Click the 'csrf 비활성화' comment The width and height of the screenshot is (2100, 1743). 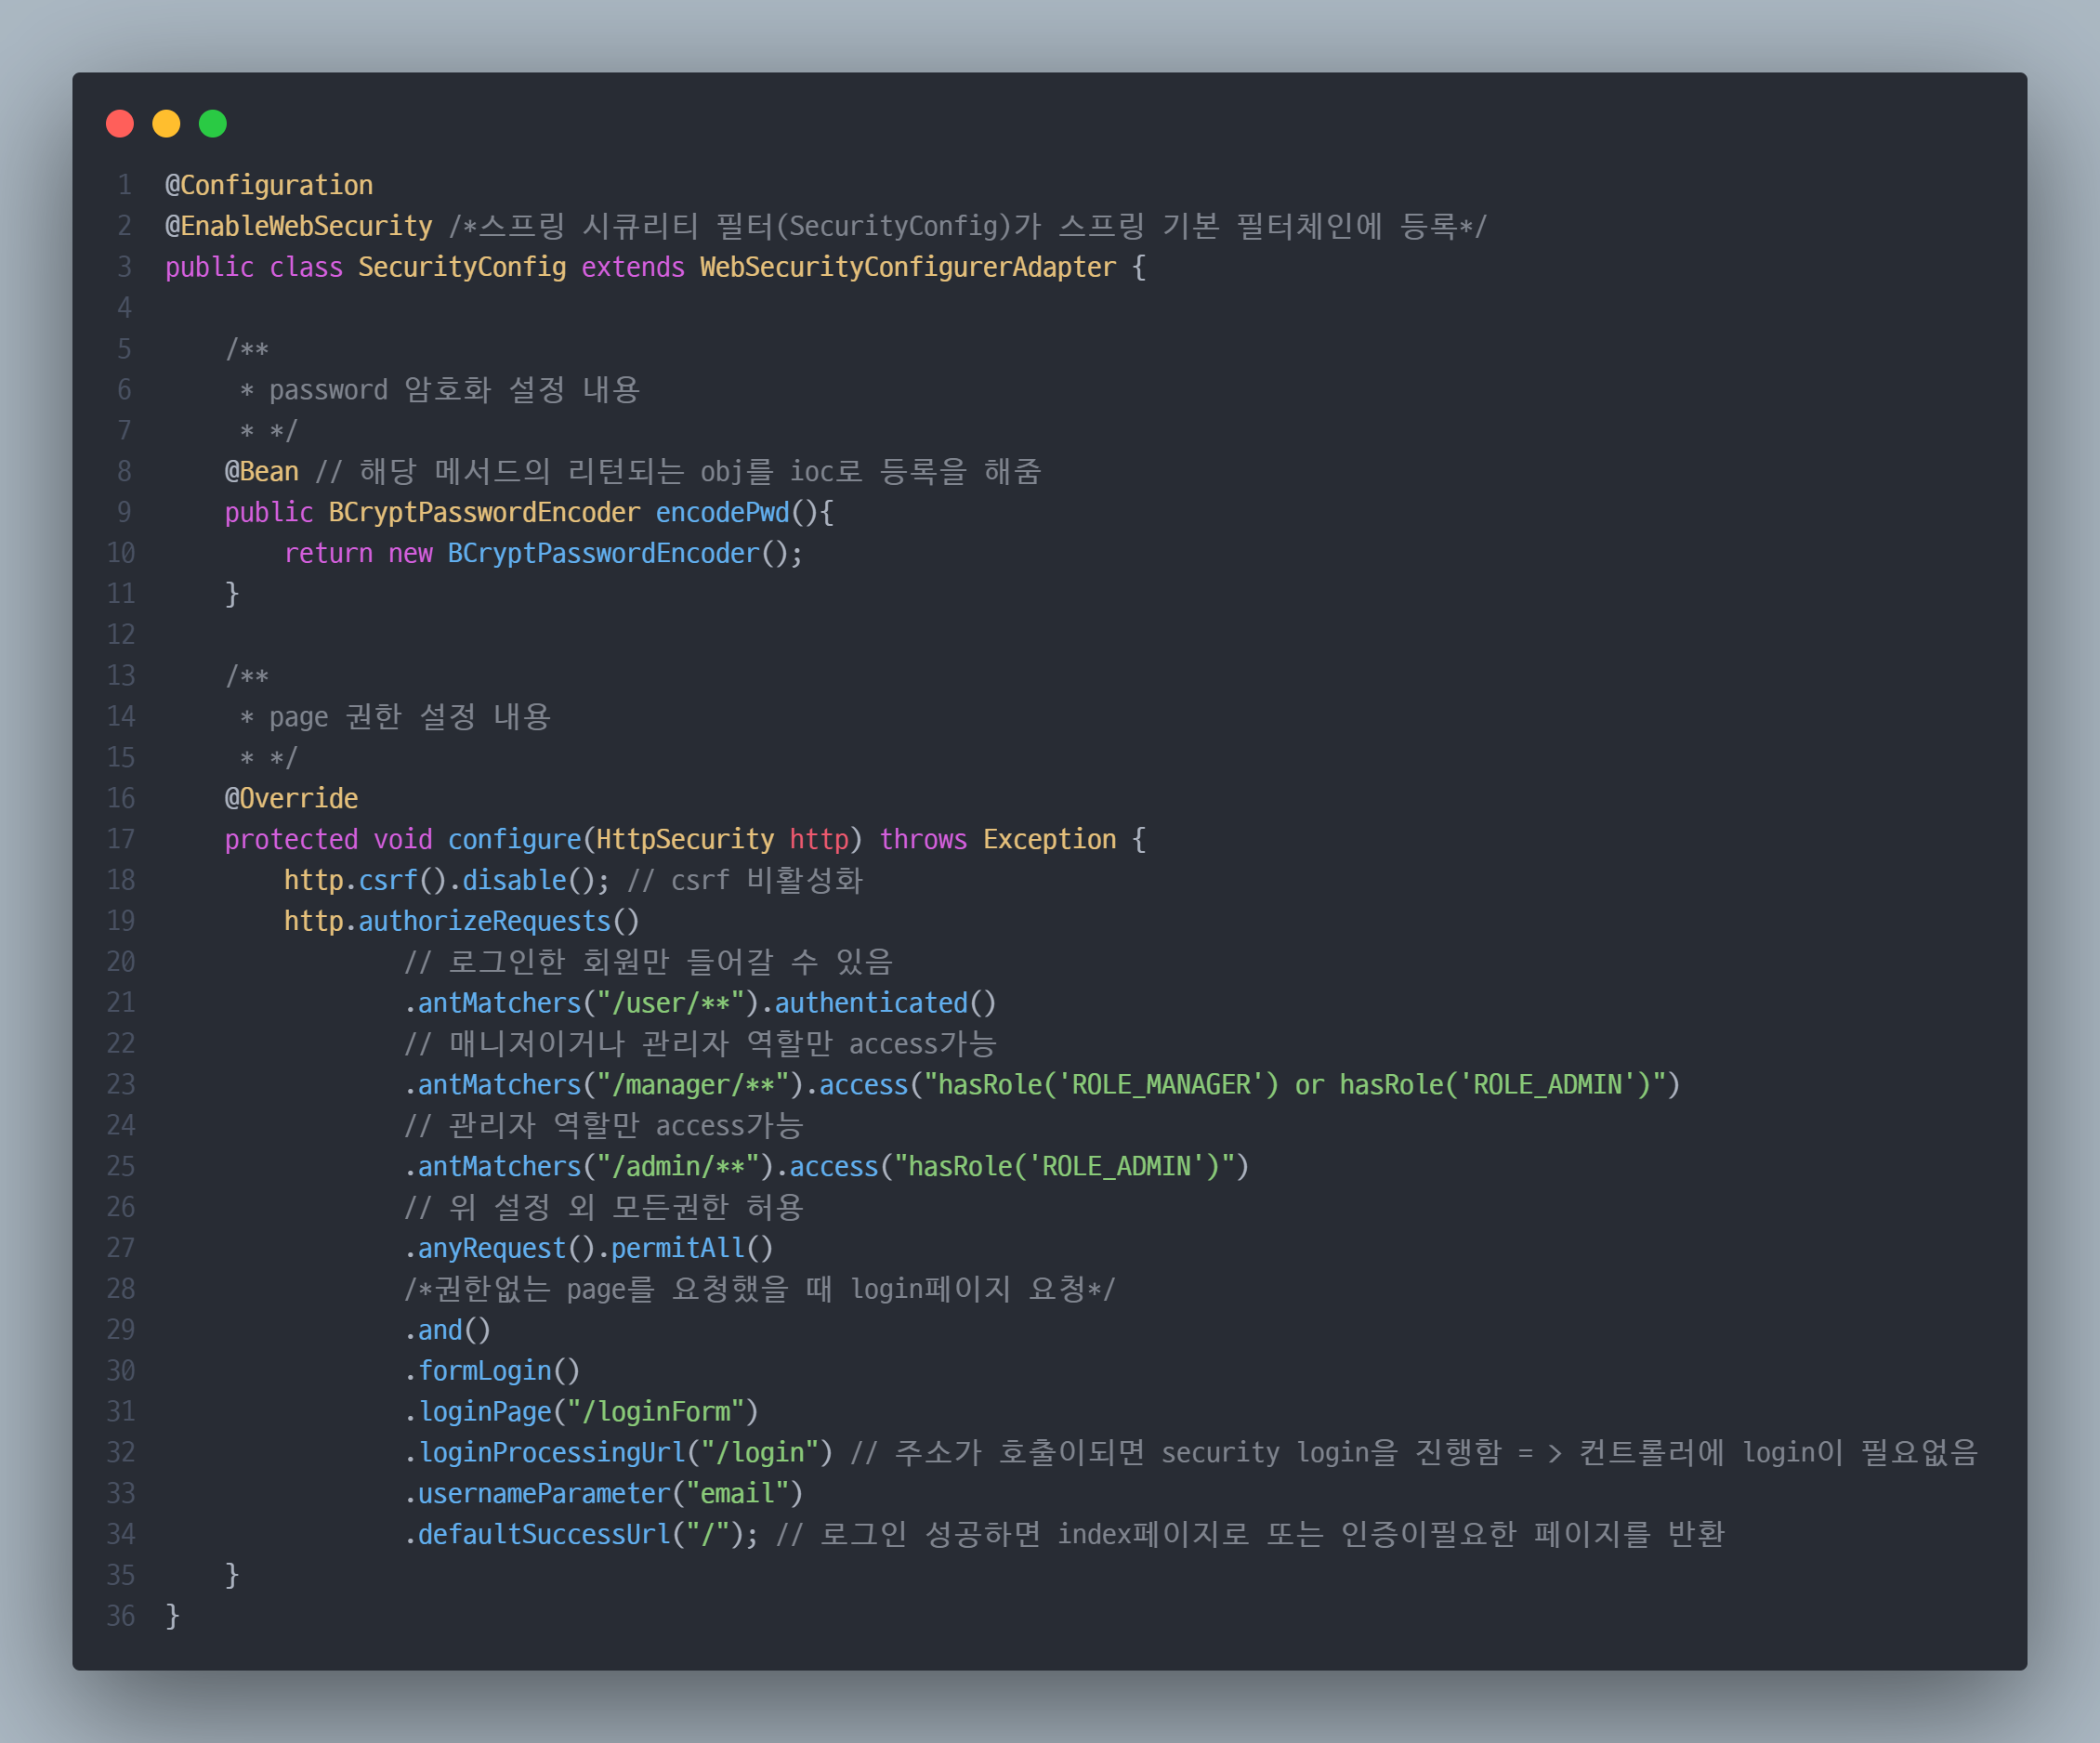(x=767, y=881)
